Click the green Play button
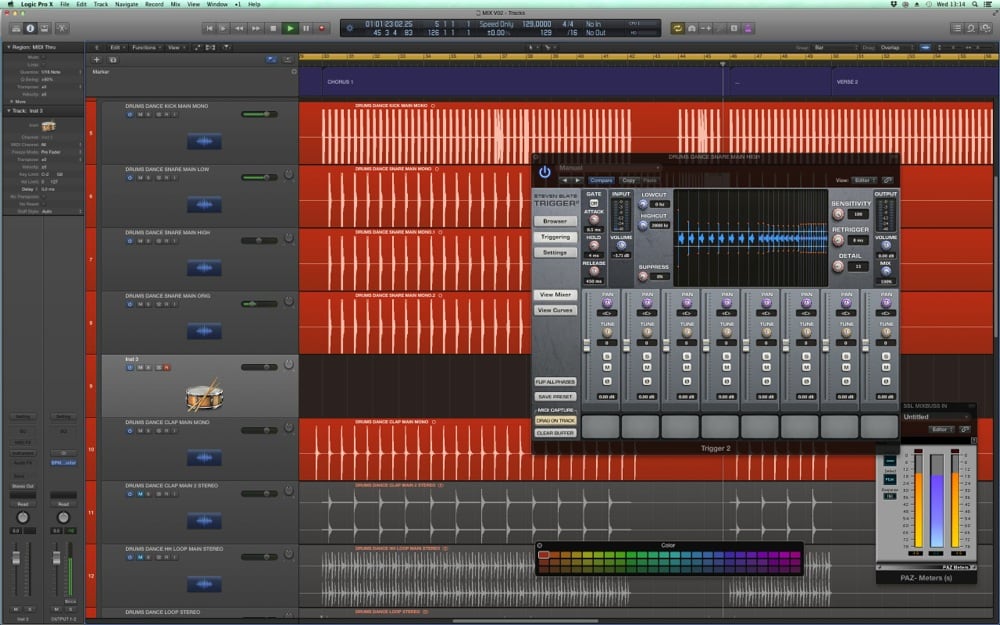1000x625 pixels. pyautogui.click(x=290, y=28)
